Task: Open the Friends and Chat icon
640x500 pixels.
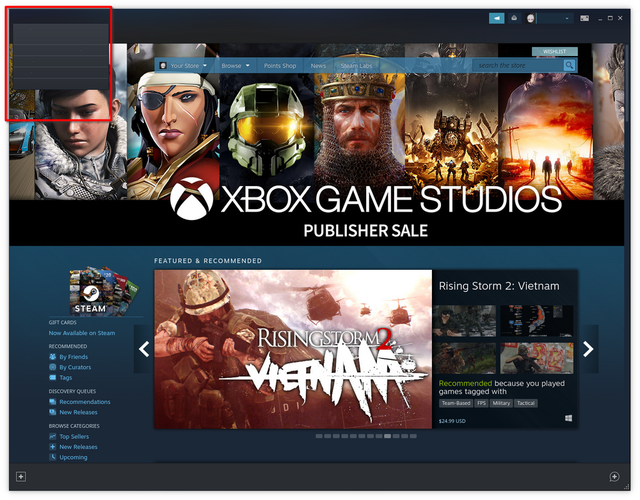Action: click(x=614, y=476)
